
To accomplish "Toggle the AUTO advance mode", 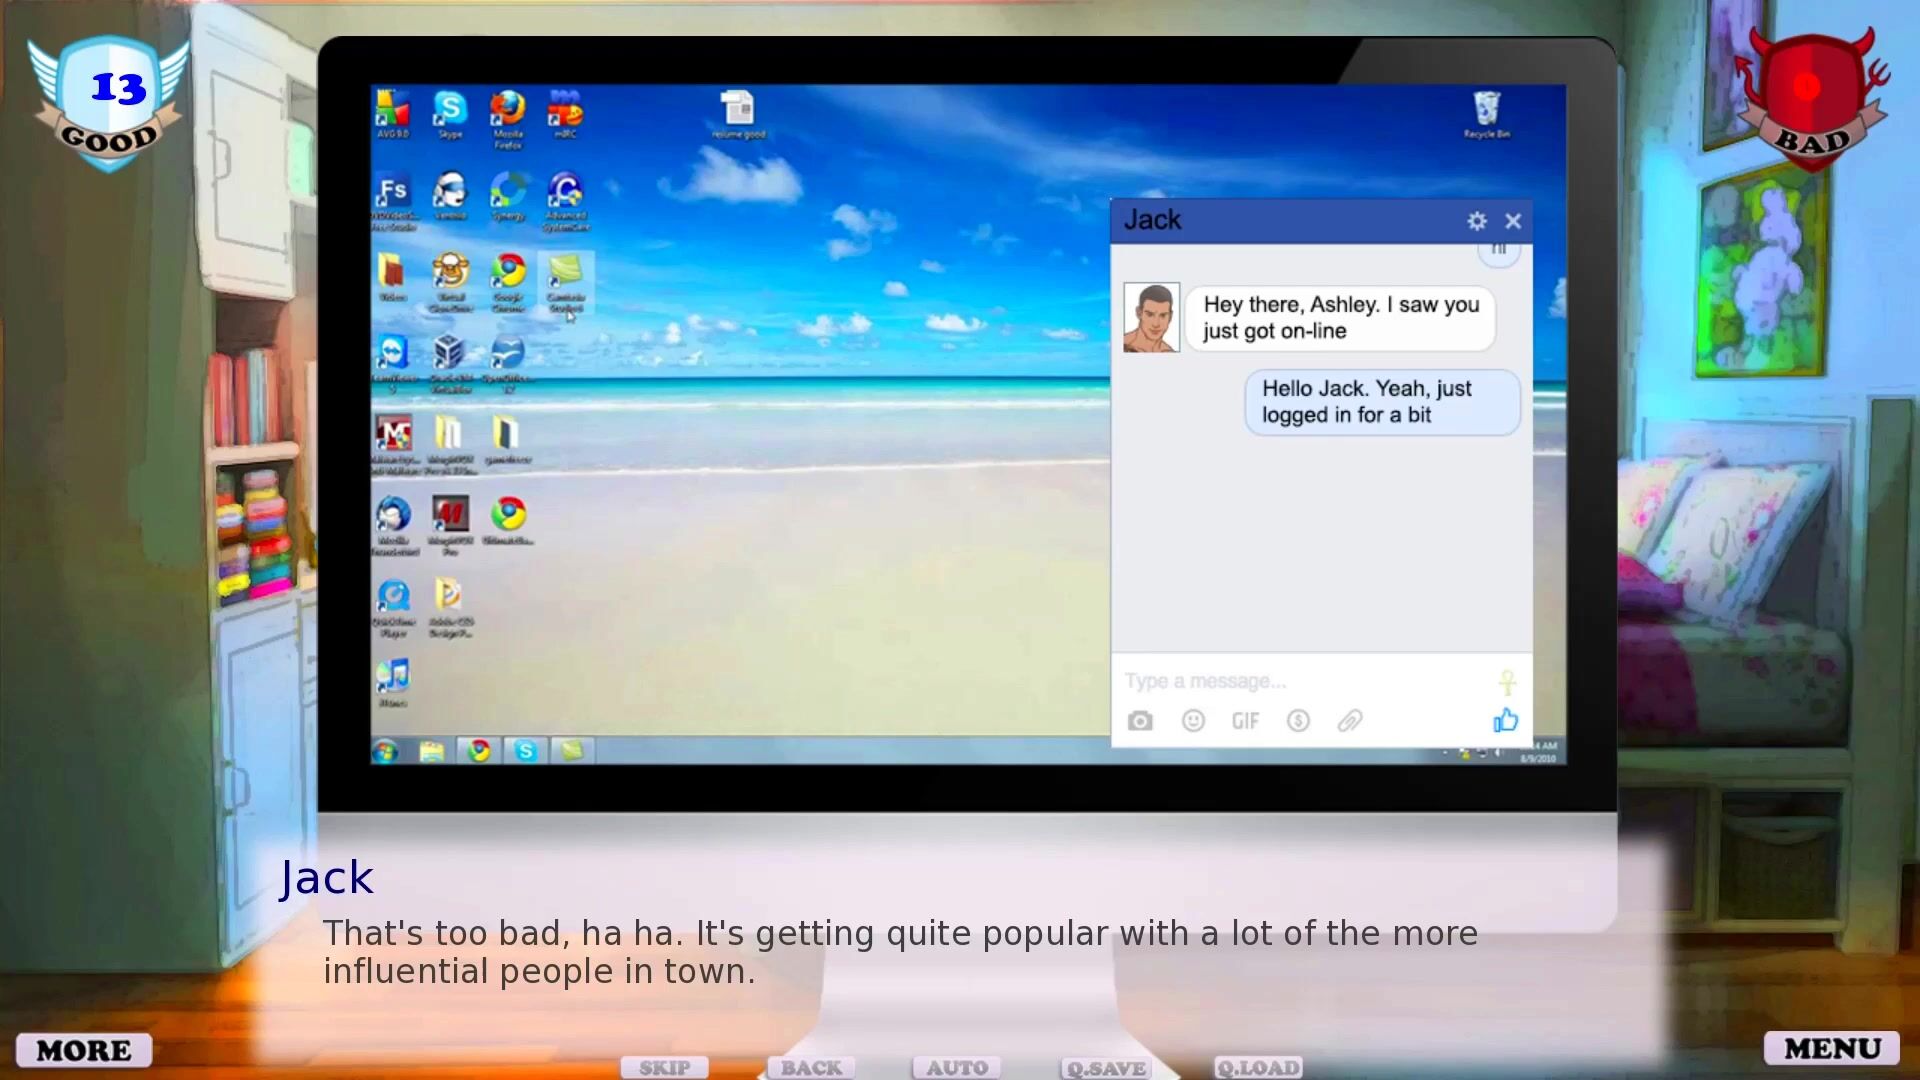I will [x=956, y=1068].
